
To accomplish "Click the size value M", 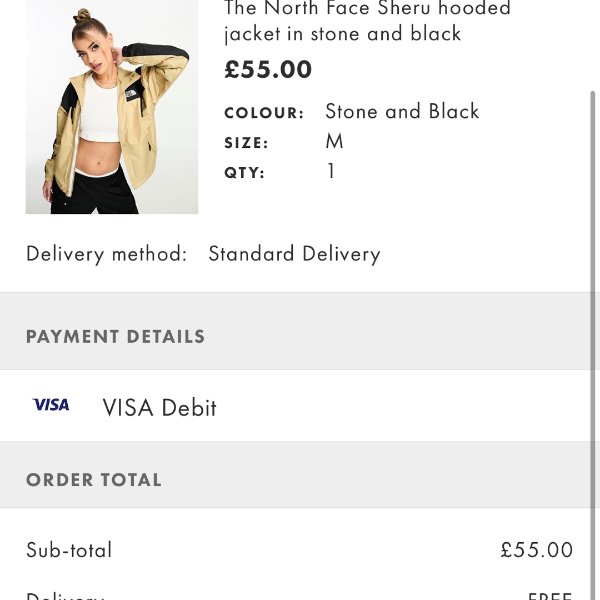I will 334,141.
